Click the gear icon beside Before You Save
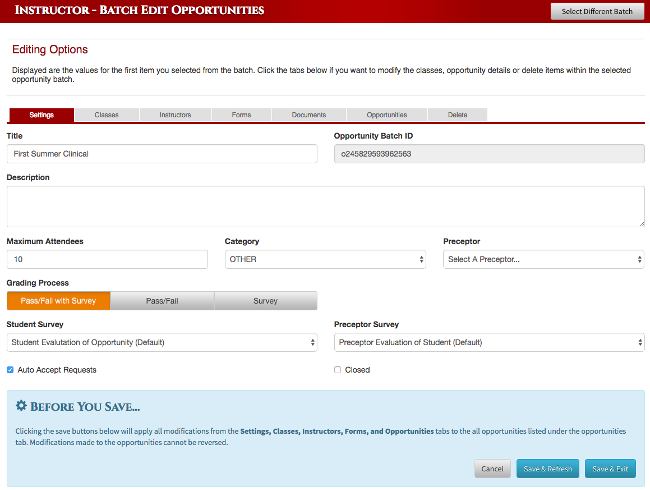The width and height of the screenshot is (650, 490). click(x=21, y=405)
